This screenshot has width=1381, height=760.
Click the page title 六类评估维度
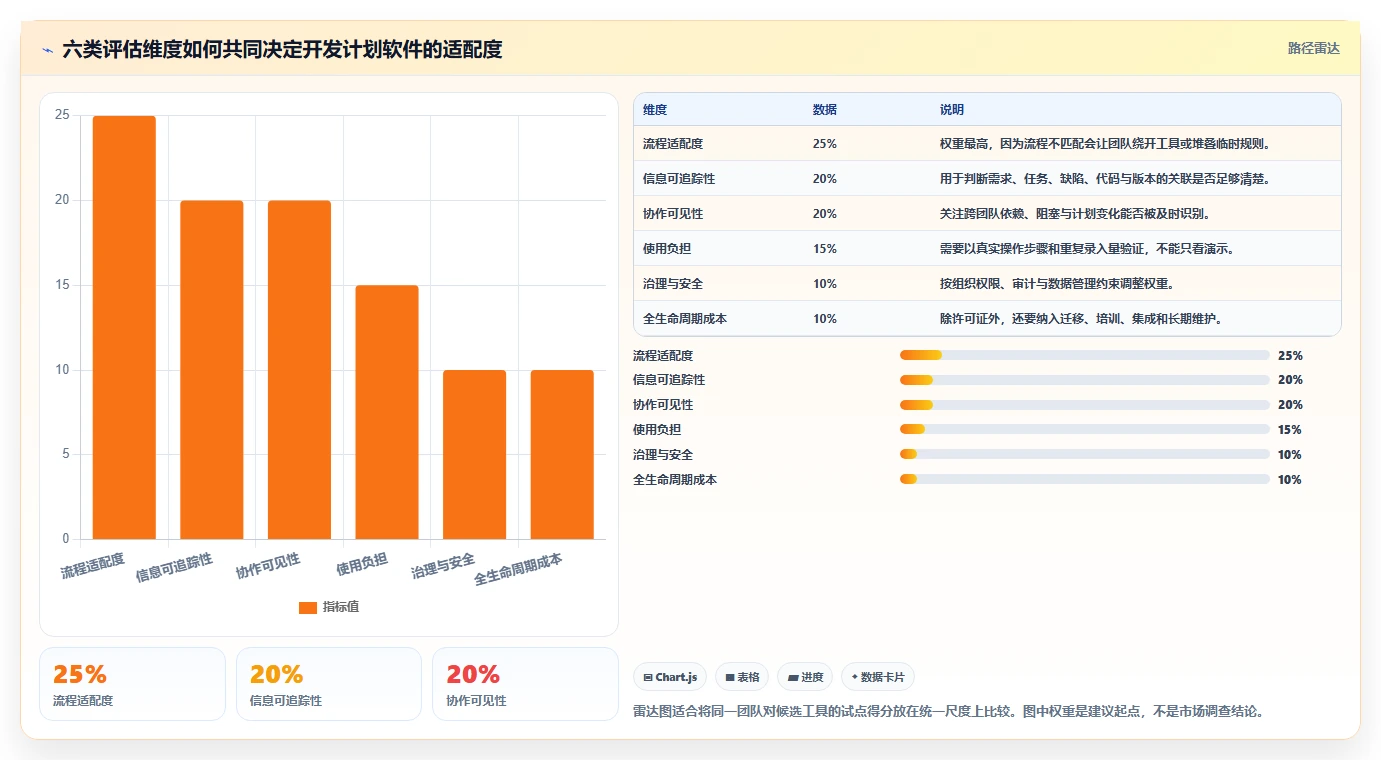pyautogui.click(x=283, y=49)
